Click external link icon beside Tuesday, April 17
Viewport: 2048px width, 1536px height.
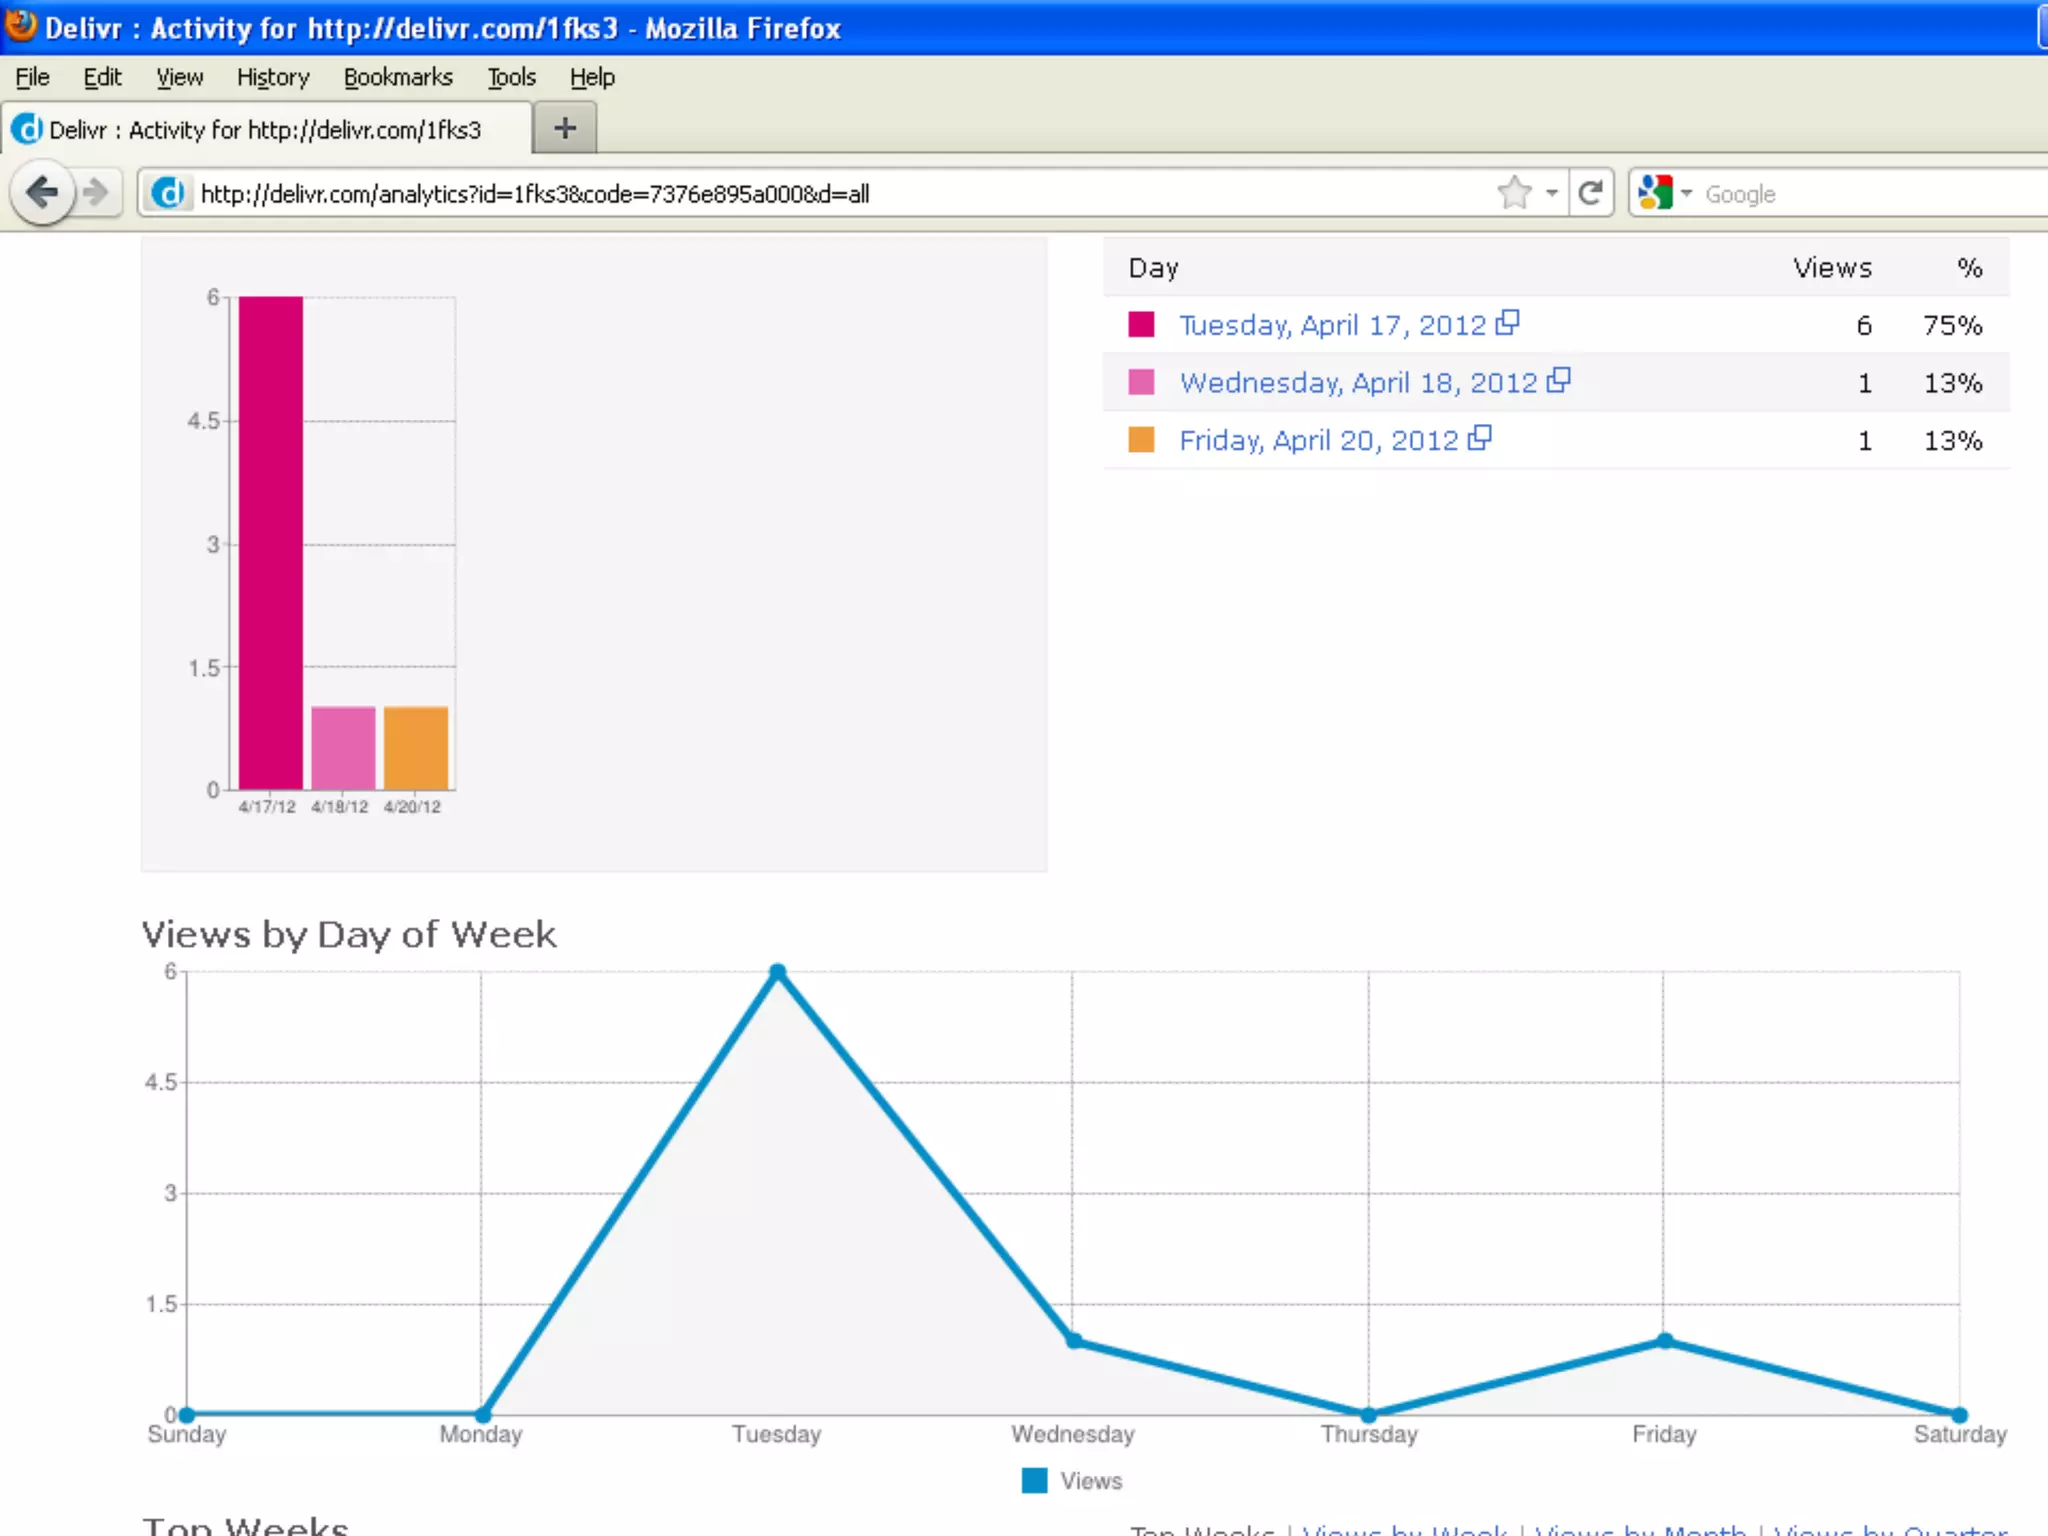(x=1507, y=323)
